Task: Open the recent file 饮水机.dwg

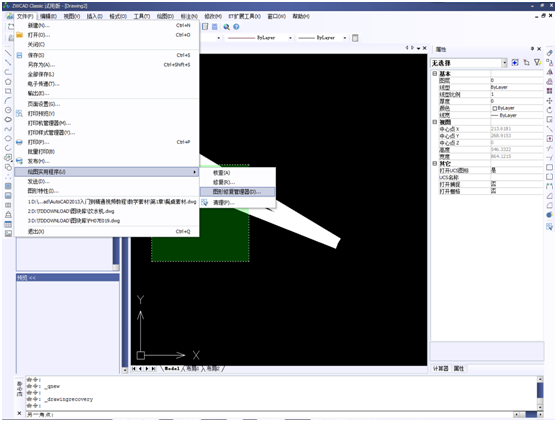Action: coord(71,211)
